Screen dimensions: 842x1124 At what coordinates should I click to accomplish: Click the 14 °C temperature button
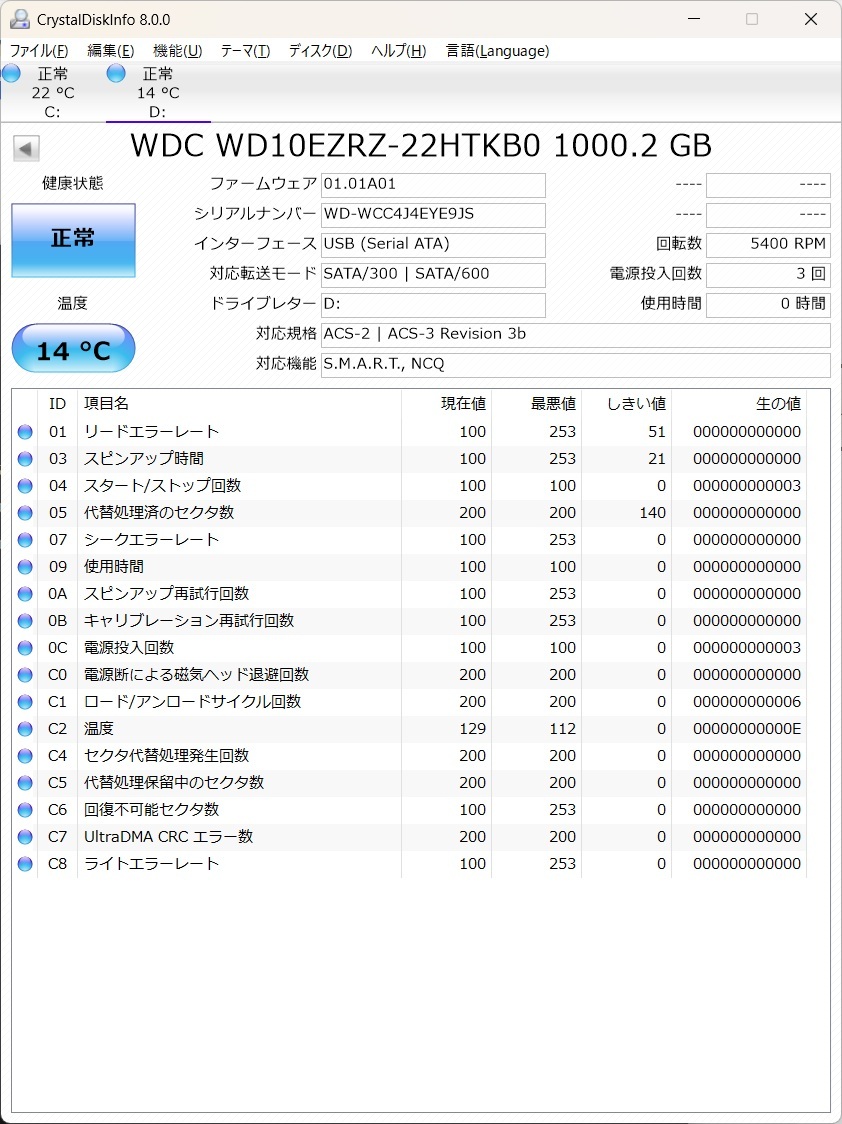click(x=73, y=348)
